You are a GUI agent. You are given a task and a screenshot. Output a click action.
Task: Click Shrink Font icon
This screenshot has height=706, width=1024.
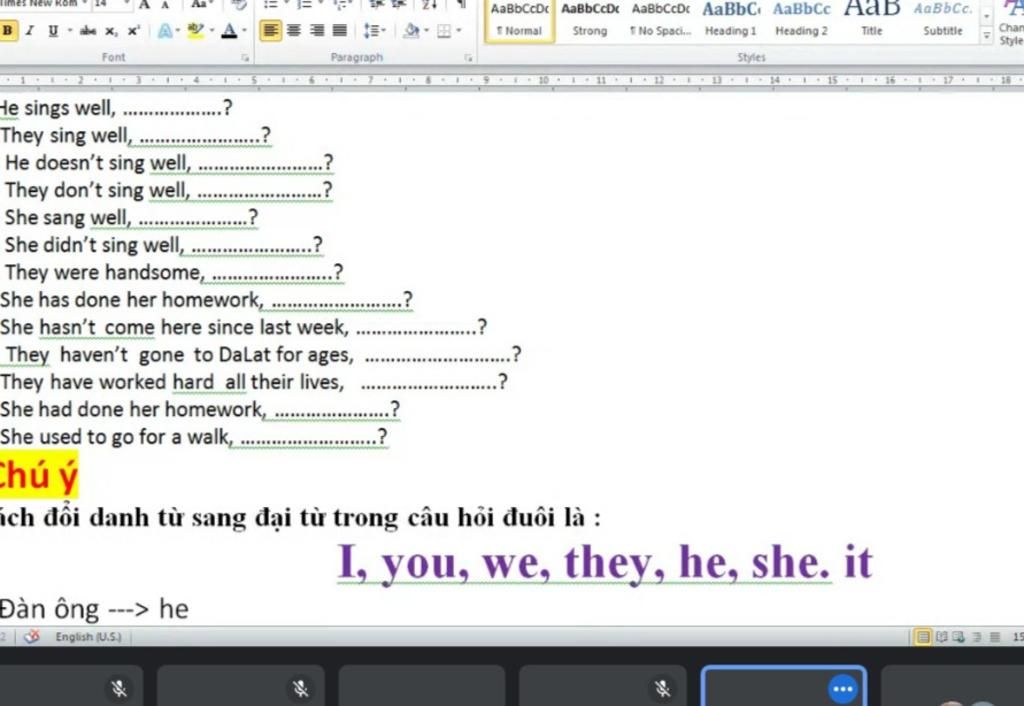tap(166, 5)
